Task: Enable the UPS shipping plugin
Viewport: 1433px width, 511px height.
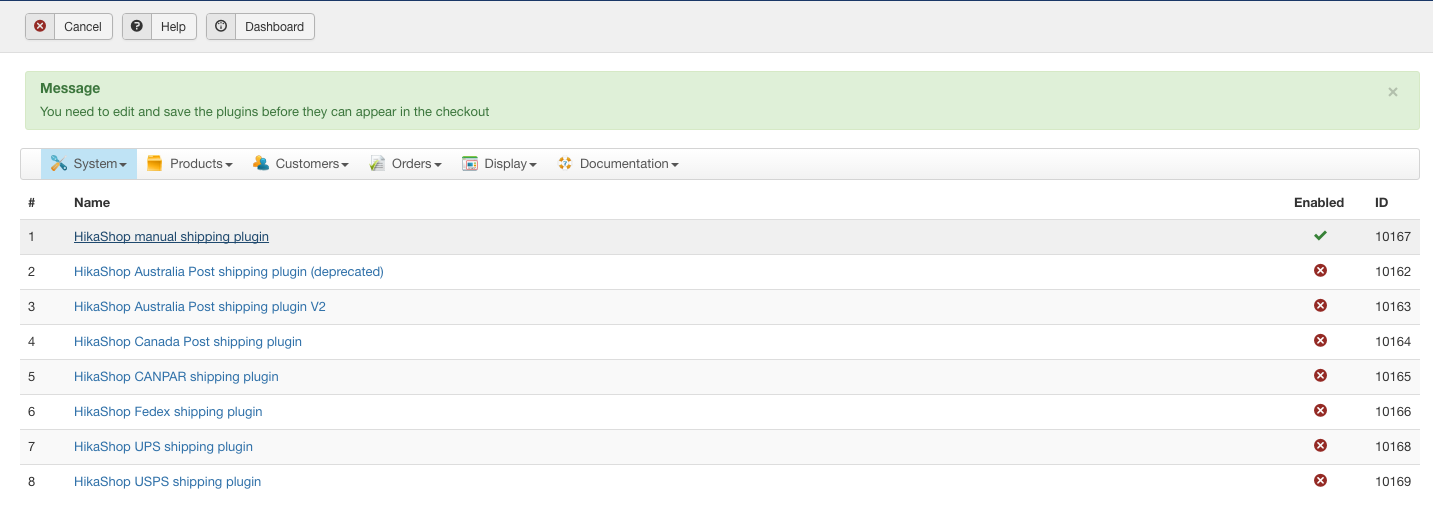Action: [1320, 446]
